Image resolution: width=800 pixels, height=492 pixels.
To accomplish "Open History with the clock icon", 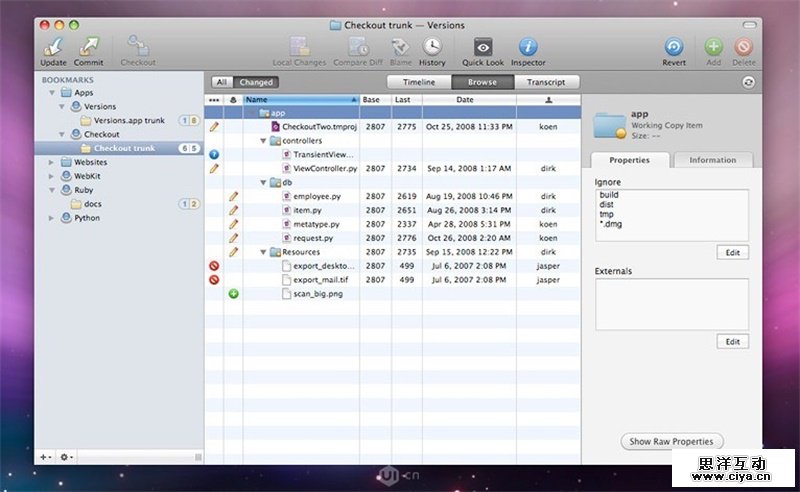I will (x=432, y=46).
